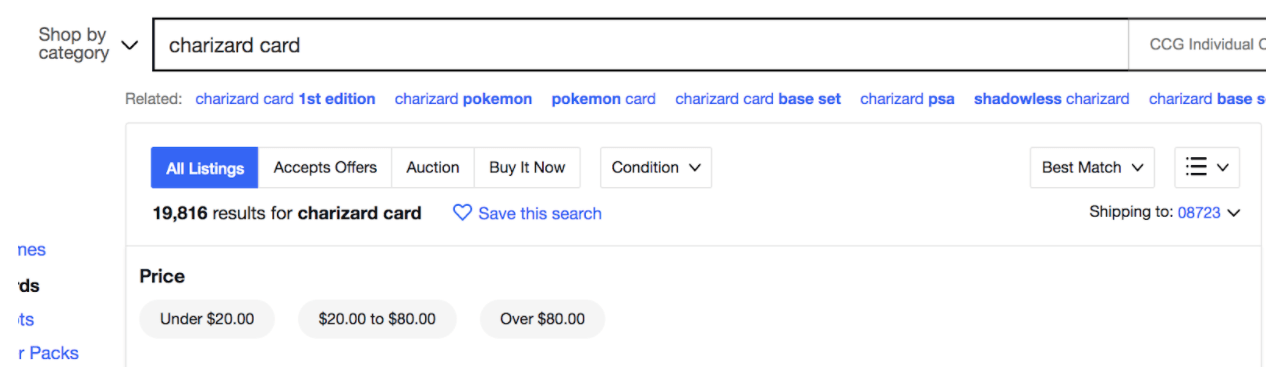Filter price Under $20.00

click(x=207, y=319)
